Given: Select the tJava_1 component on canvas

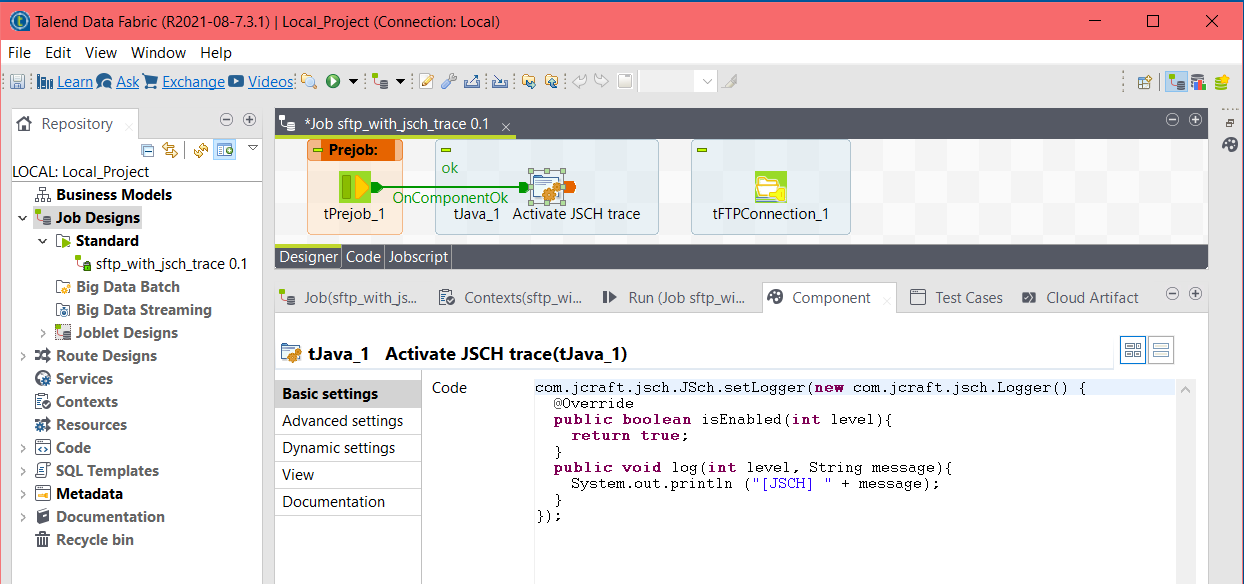Looking at the screenshot, I should point(546,187).
